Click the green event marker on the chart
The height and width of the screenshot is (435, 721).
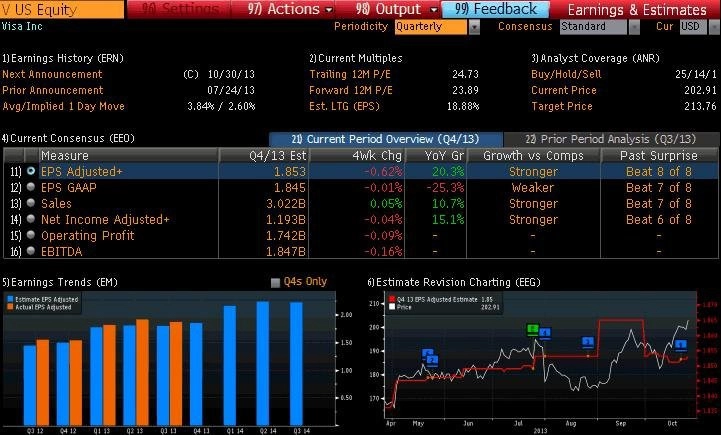coord(533,329)
